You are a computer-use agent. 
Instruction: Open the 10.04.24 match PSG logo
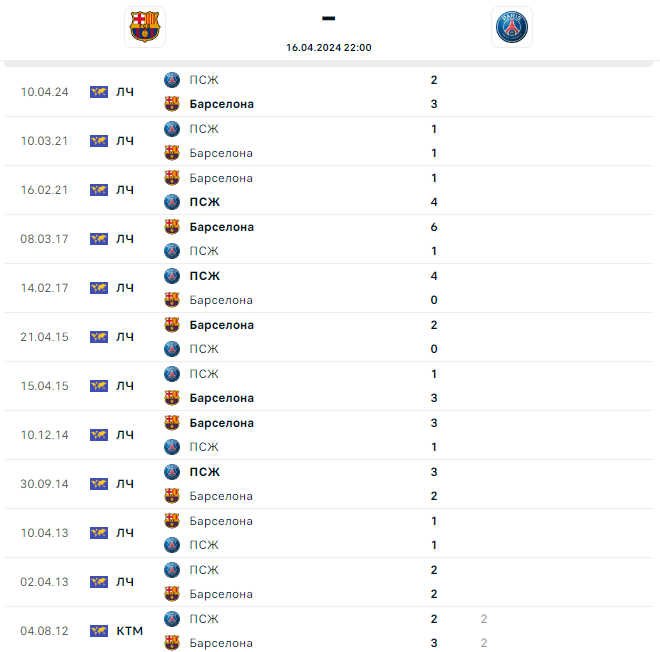[172, 80]
